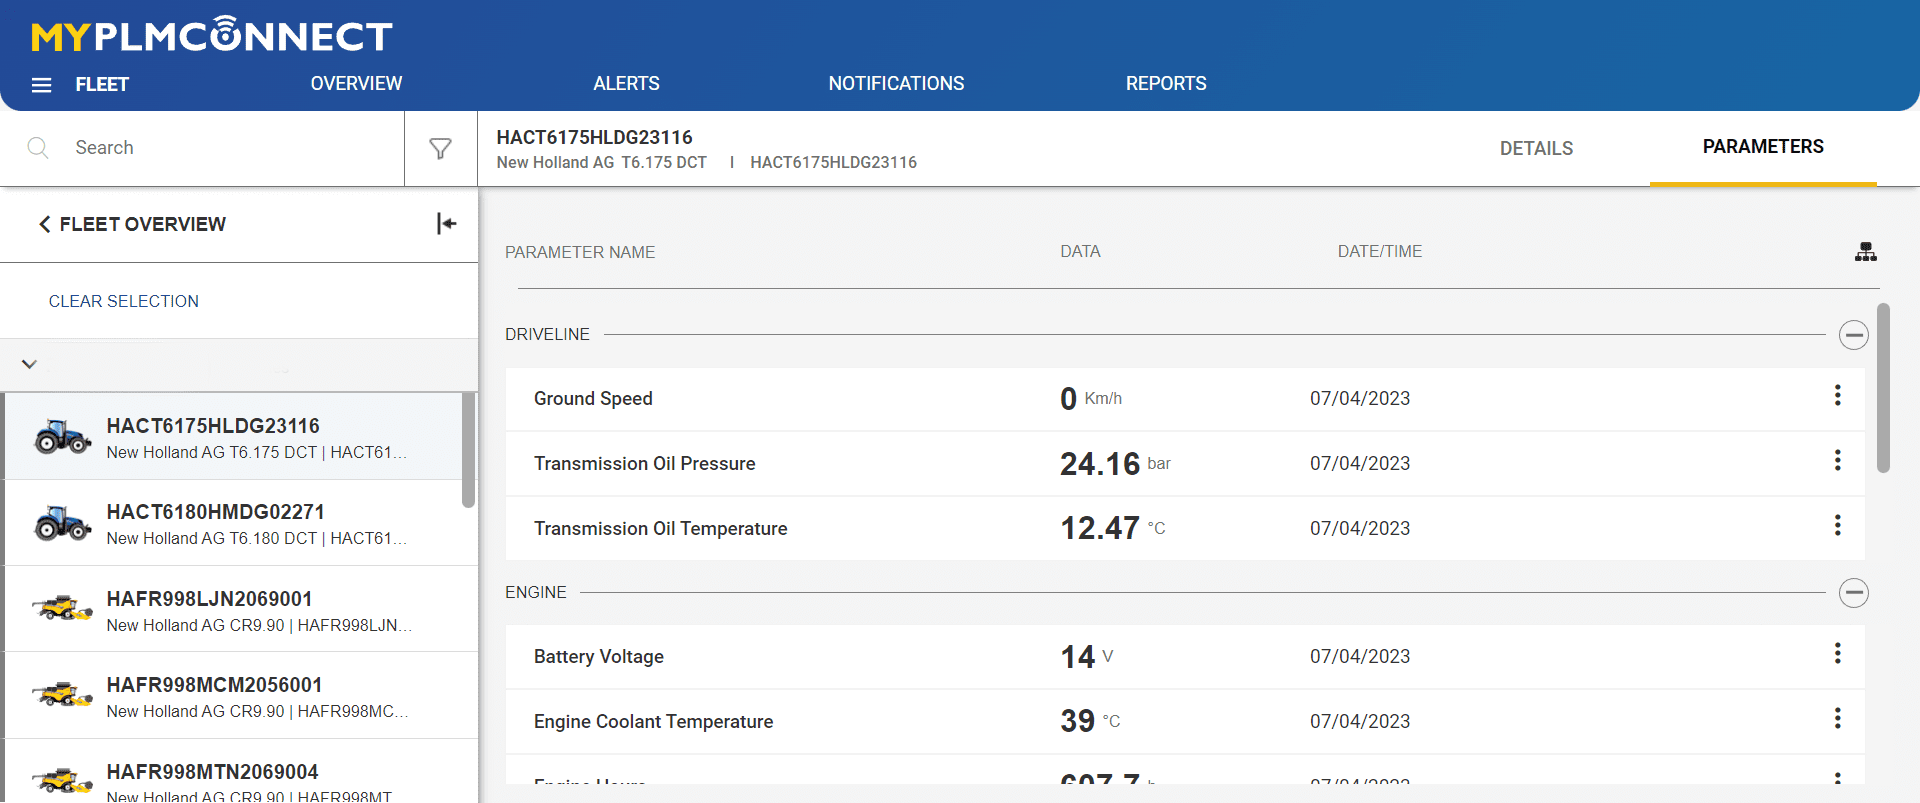The image size is (1920, 803).
Task: Click the hierarchy view icon
Action: pyautogui.click(x=1865, y=252)
